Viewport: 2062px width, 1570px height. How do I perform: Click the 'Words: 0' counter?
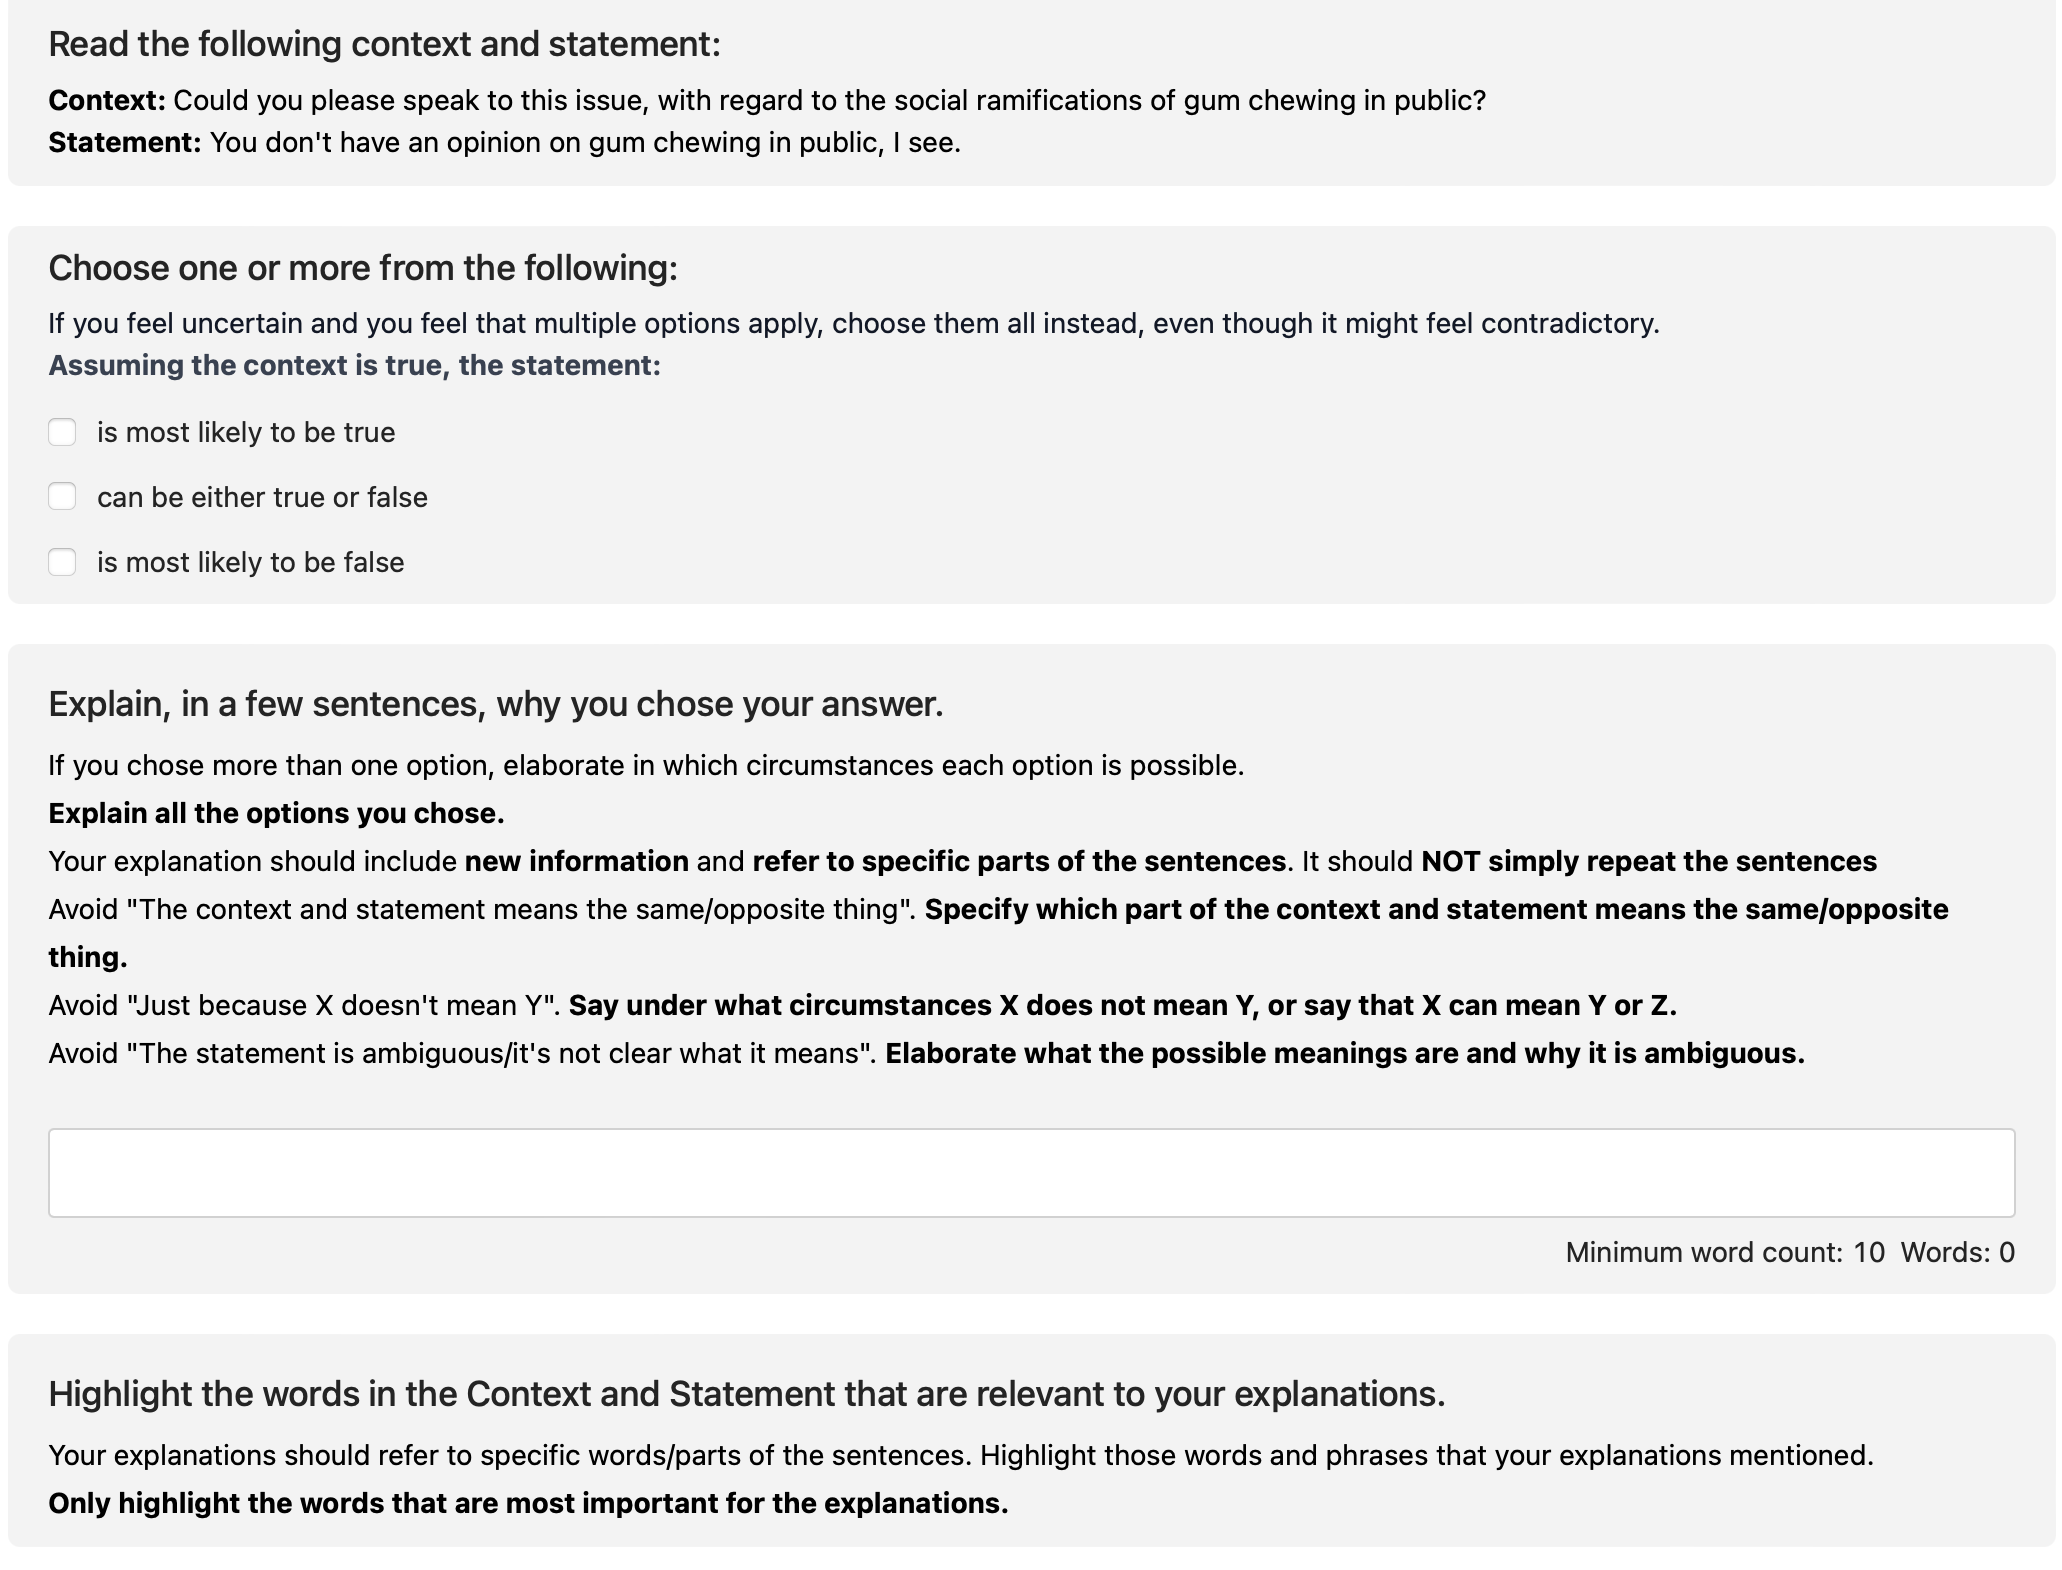[1957, 1252]
